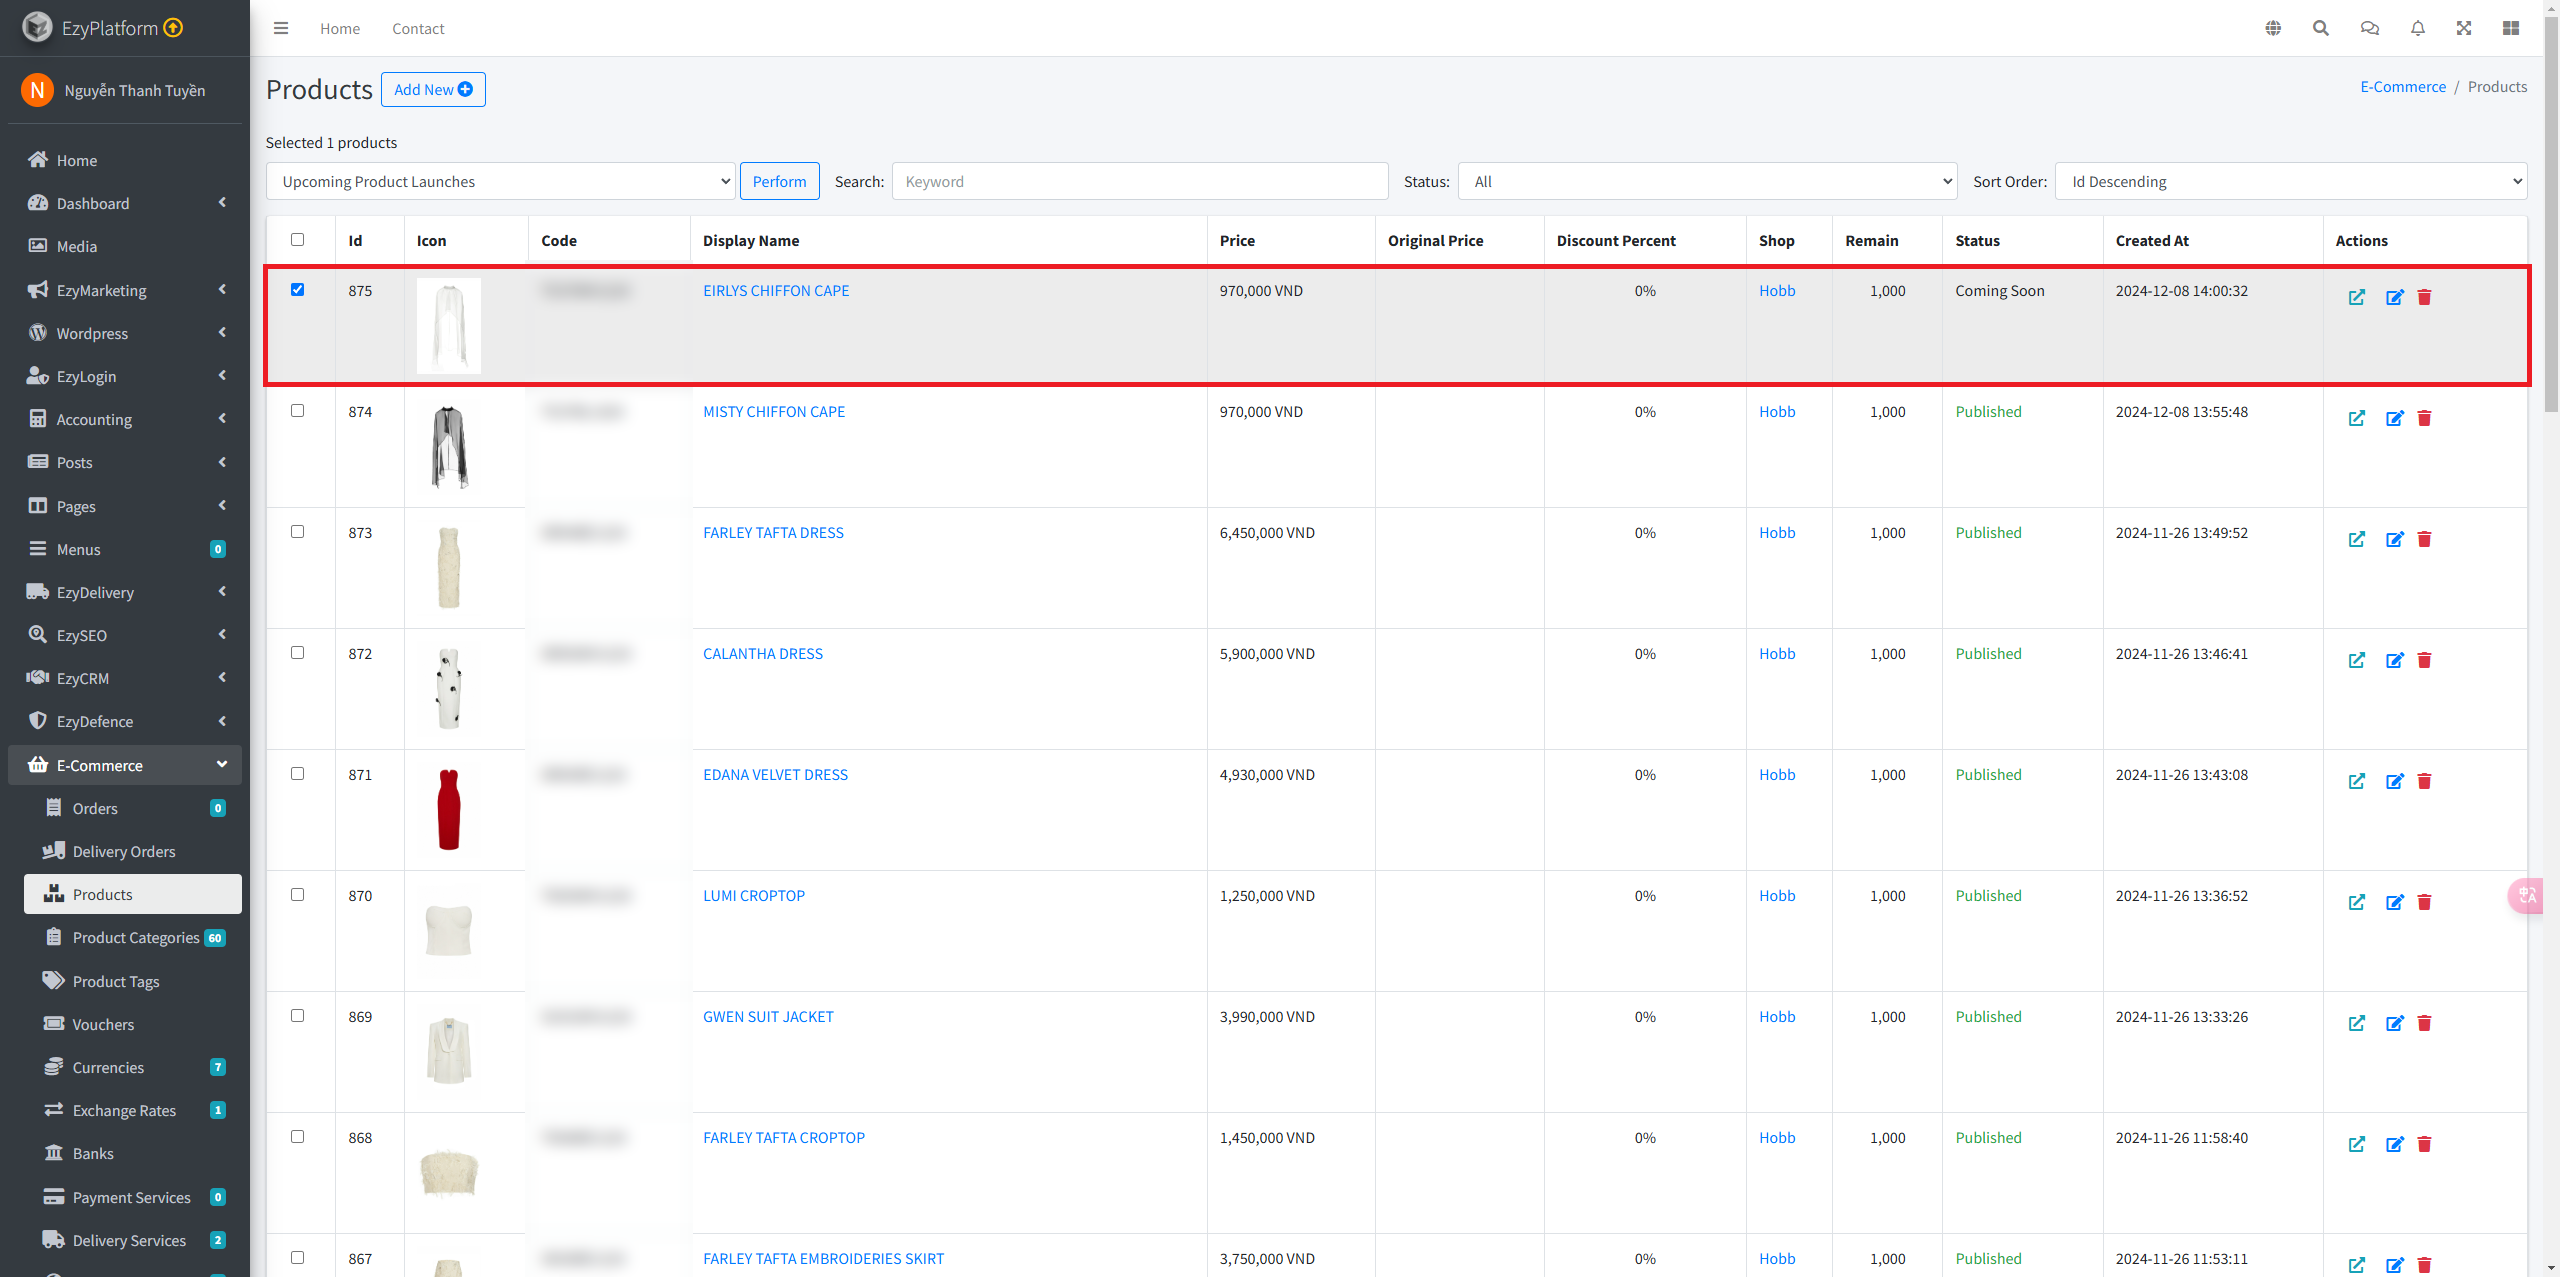Open Orders in the sidebar

[x=133, y=808]
